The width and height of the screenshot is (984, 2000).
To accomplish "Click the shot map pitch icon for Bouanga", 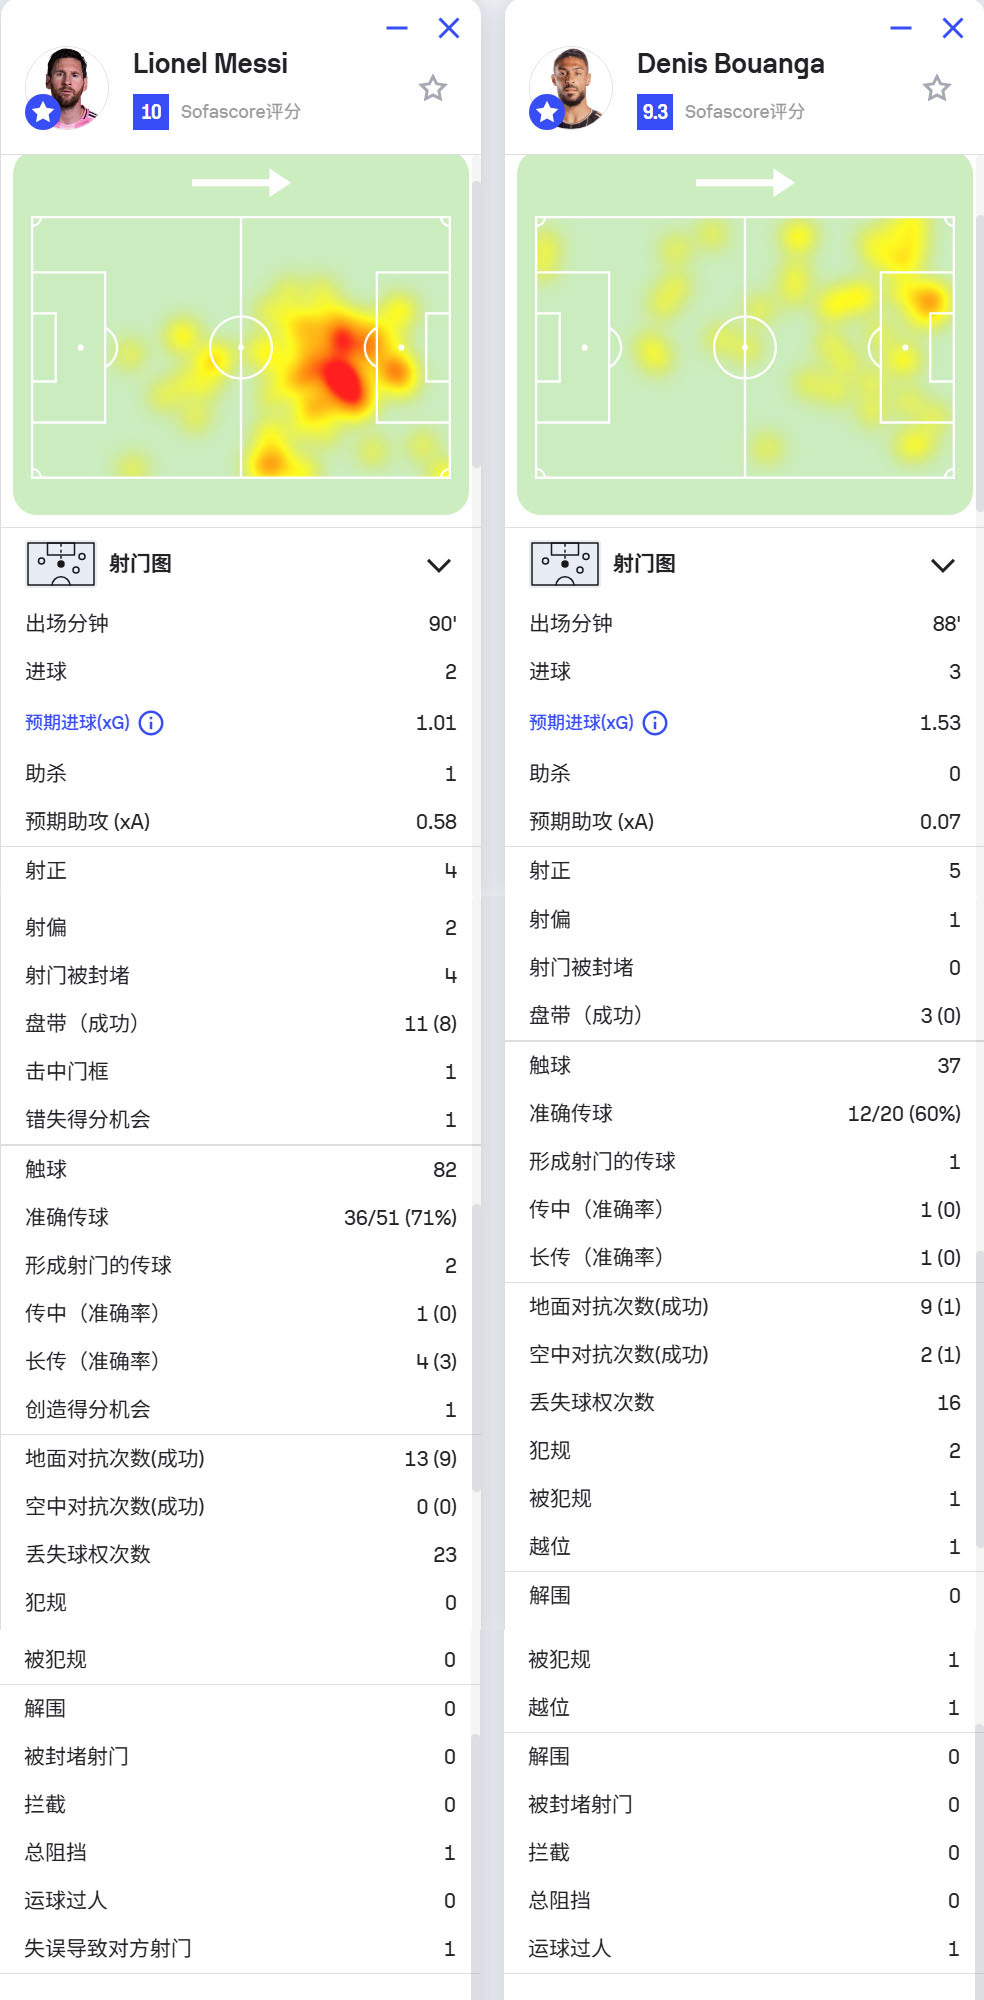I will tap(565, 564).
